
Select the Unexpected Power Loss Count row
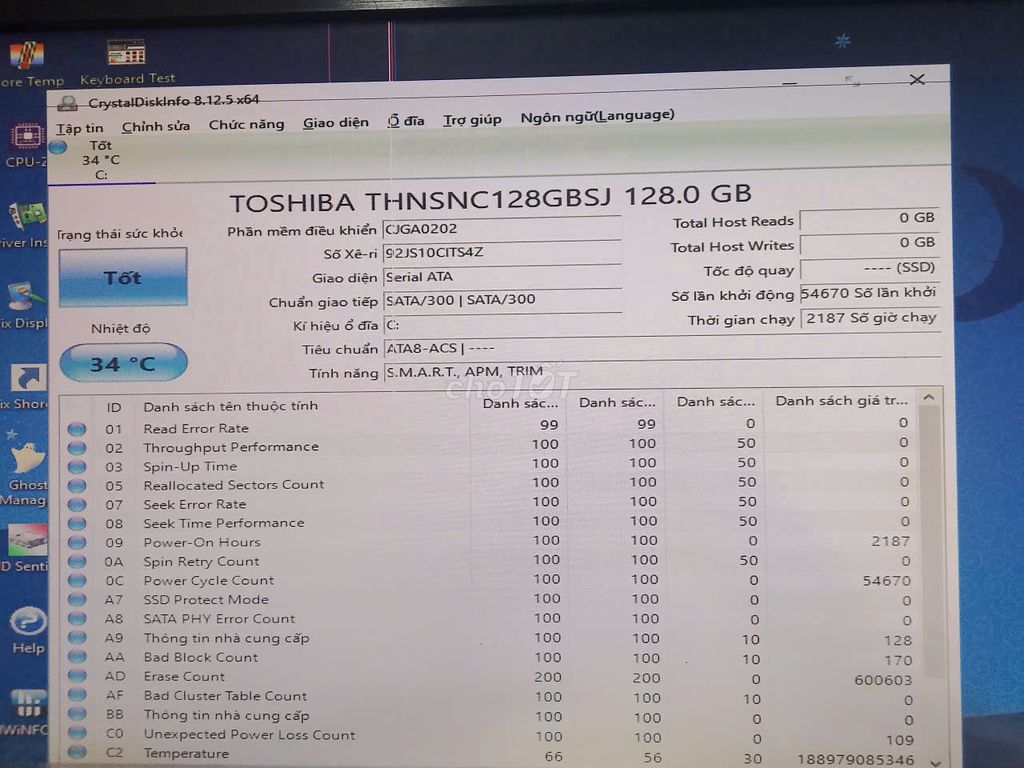(x=490, y=735)
